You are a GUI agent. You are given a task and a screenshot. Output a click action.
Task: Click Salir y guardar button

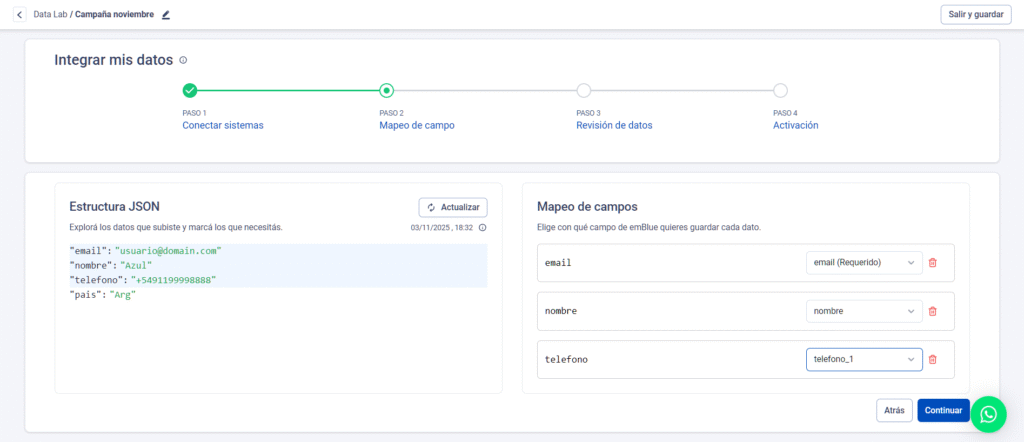[975, 14]
